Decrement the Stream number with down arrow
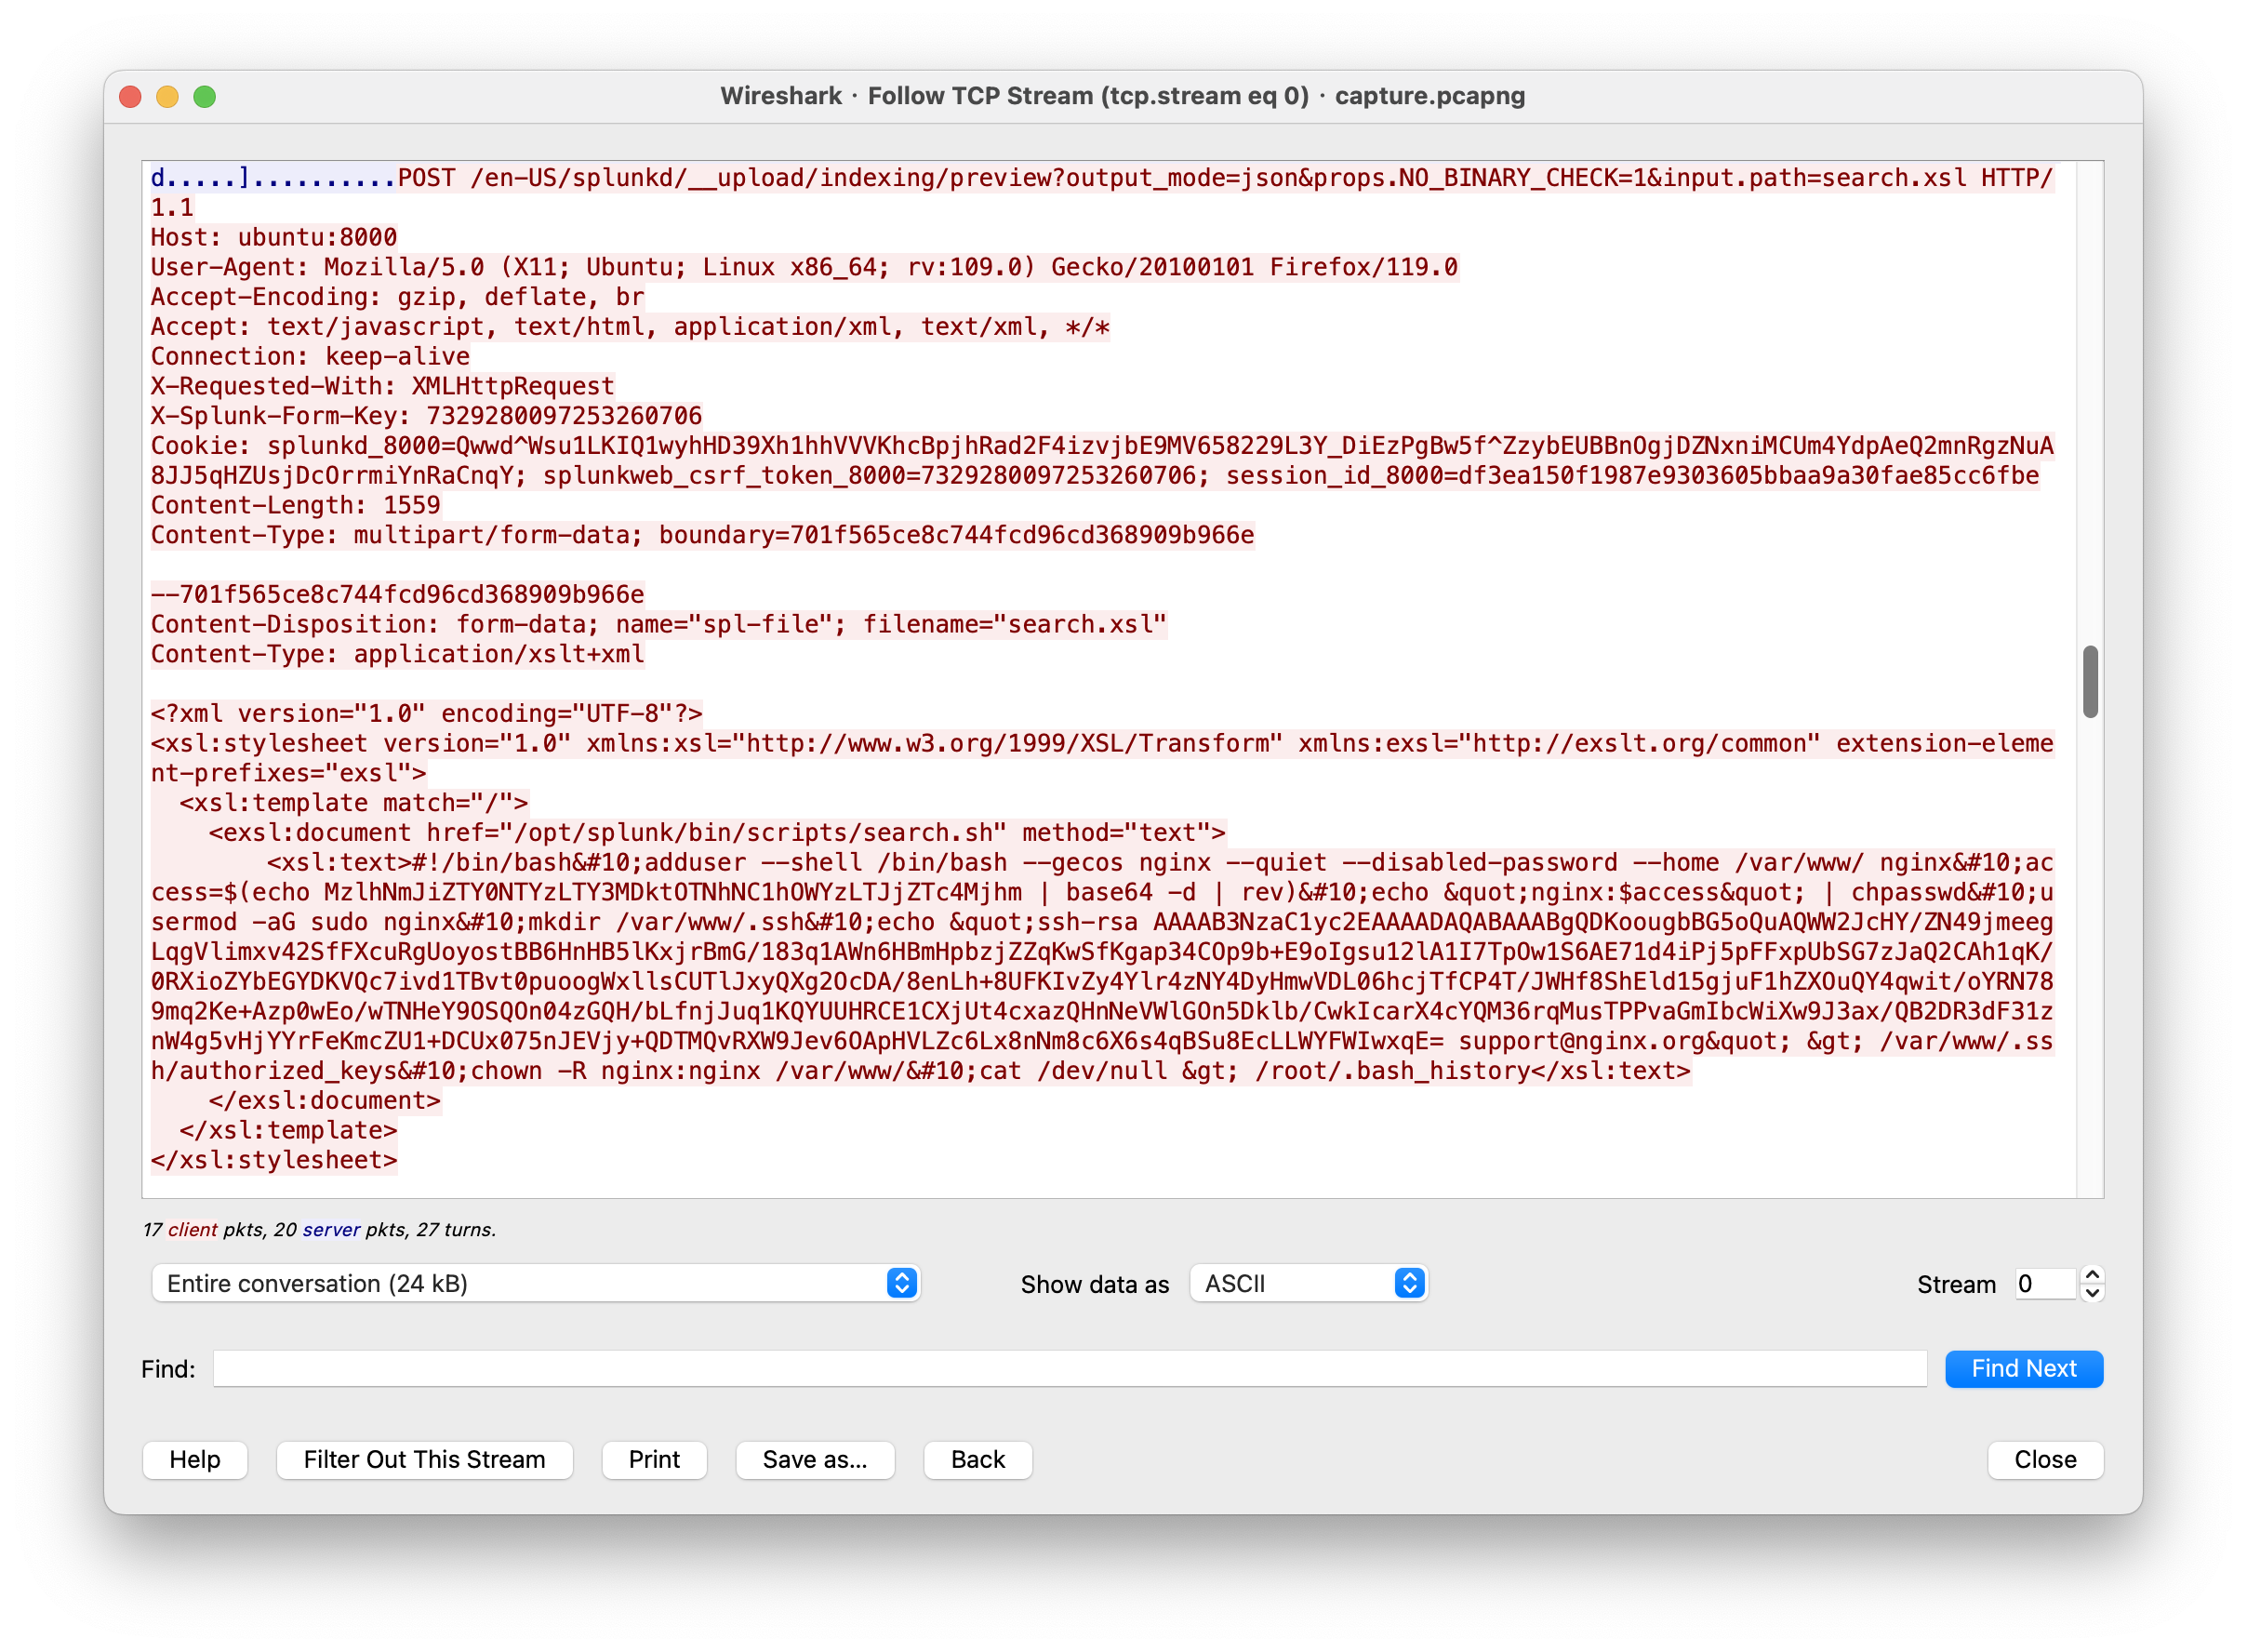This screenshot has height=1652, width=2247. coord(2091,1292)
